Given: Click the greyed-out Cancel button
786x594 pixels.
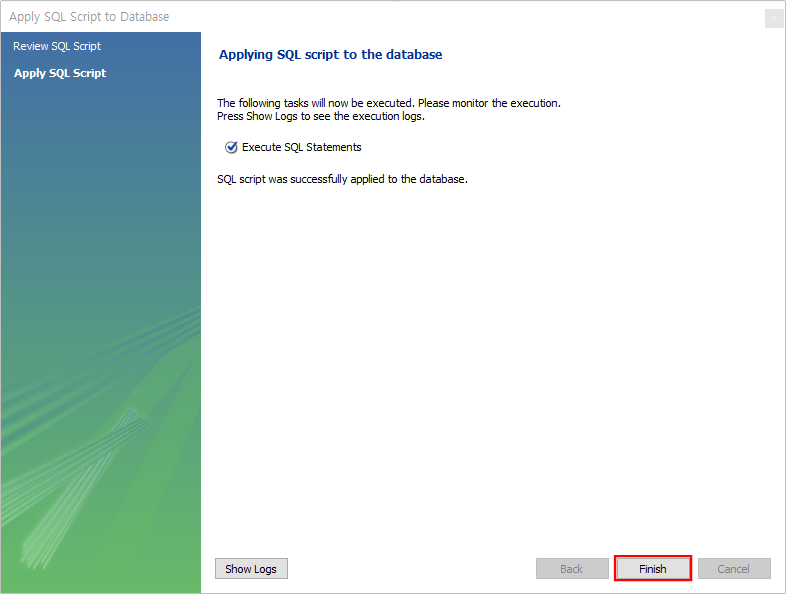Looking at the screenshot, I should pyautogui.click(x=734, y=568).
